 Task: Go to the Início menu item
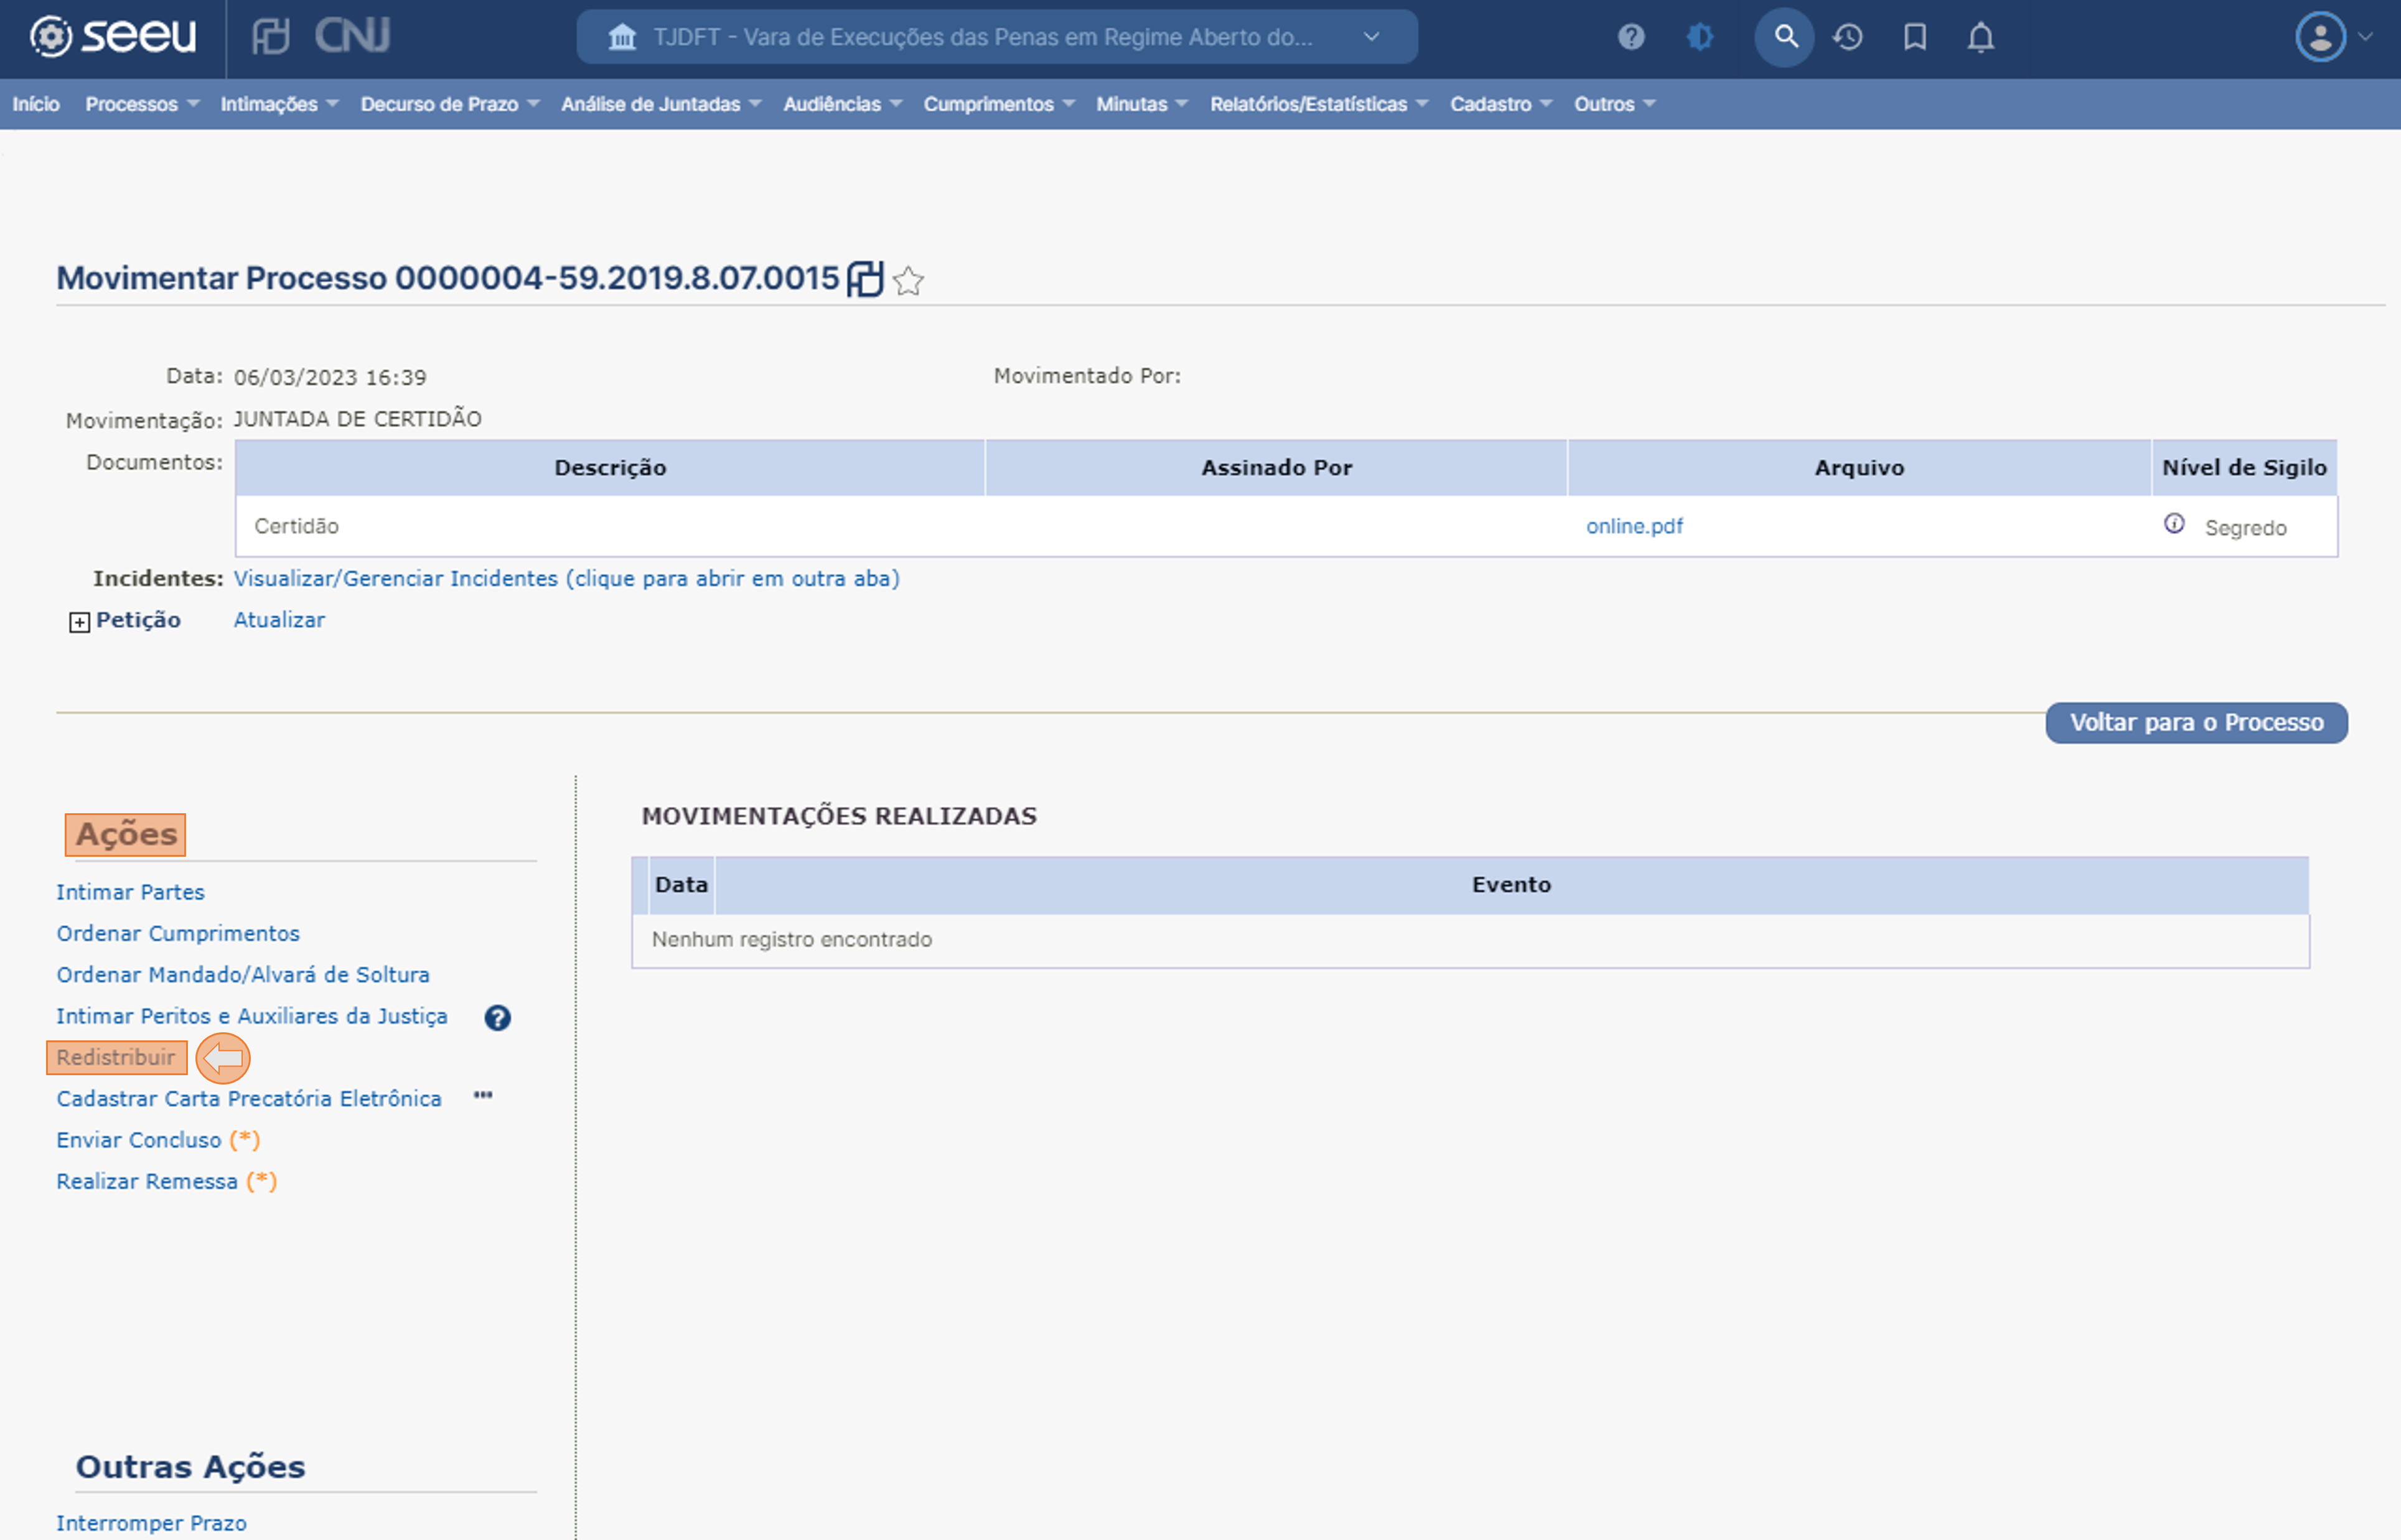coord(36,104)
